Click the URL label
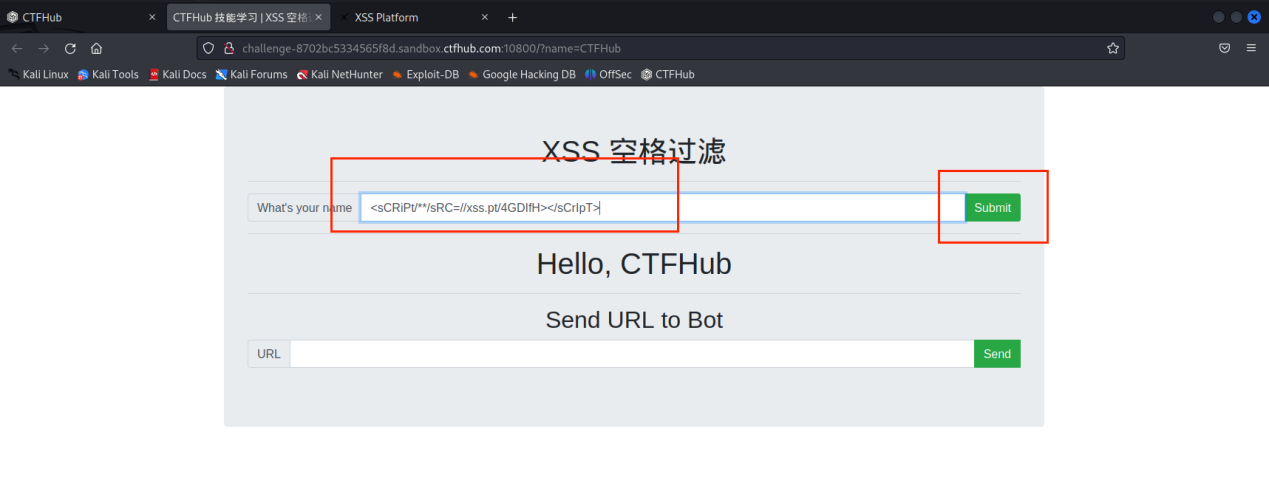The width and height of the screenshot is (1269, 480). pyautogui.click(x=269, y=354)
